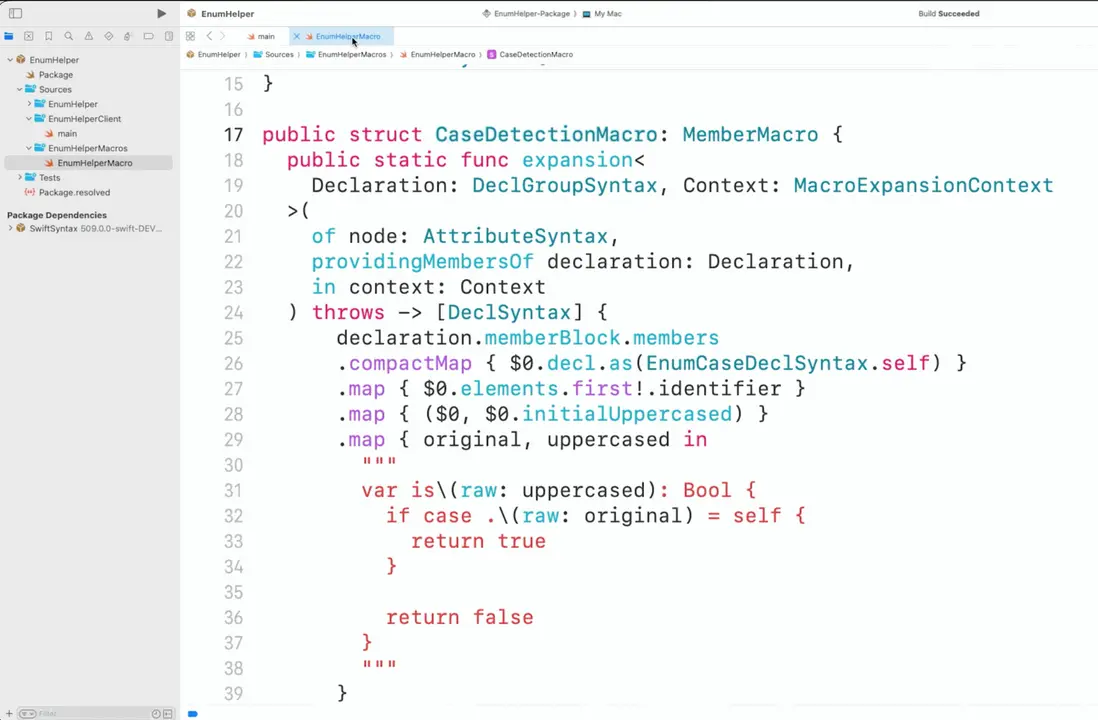Show only source-controlled files filter
The image size is (1098, 720).
click(x=168, y=714)
